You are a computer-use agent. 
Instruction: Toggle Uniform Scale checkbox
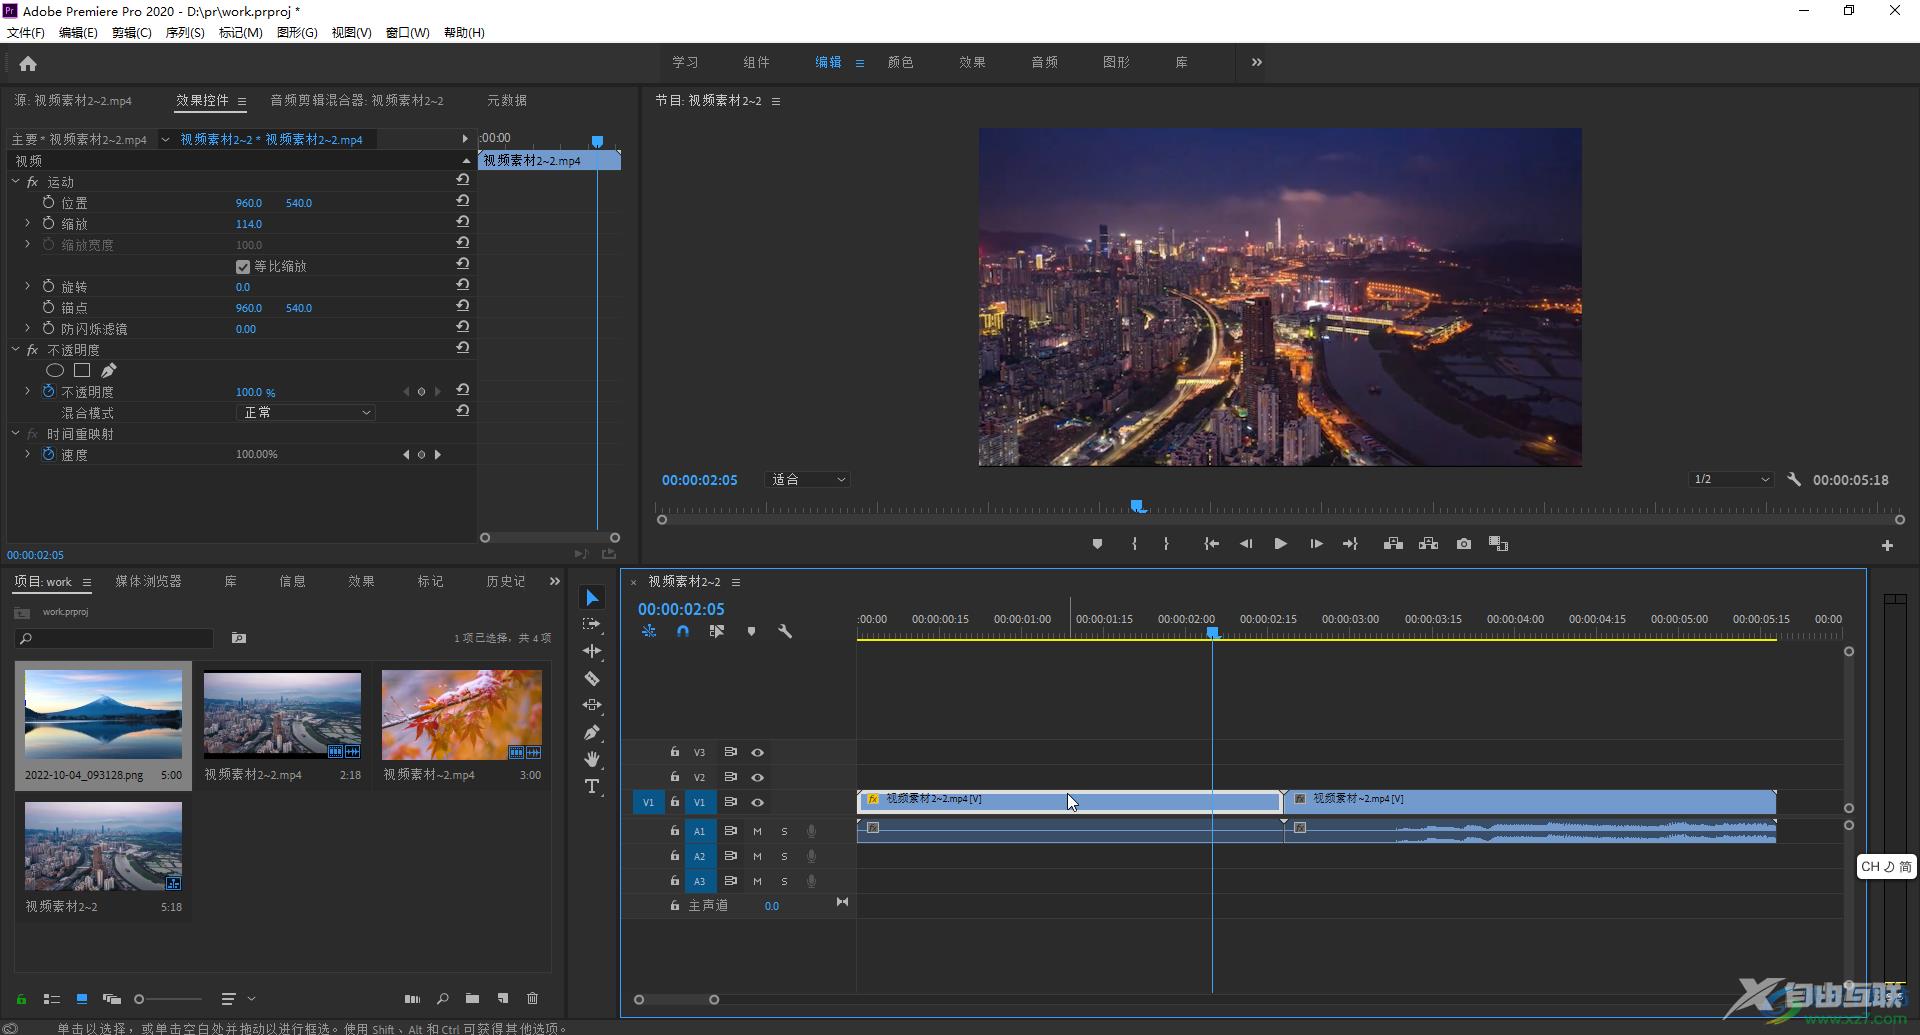click(x=242, y=267)
